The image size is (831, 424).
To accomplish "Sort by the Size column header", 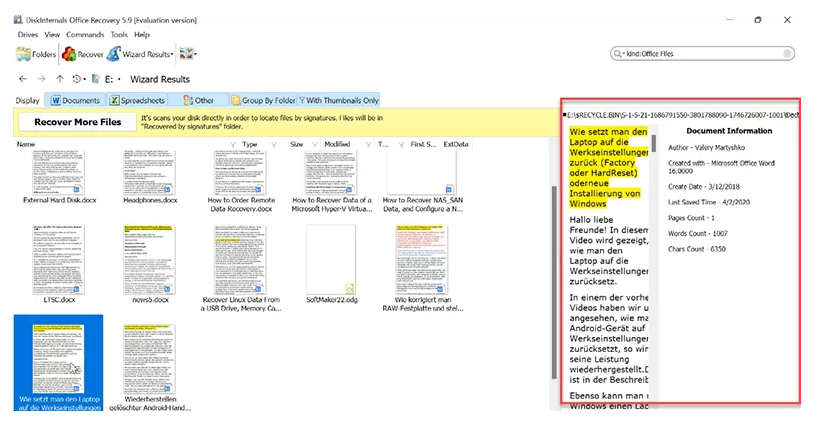I will (297, 144).
